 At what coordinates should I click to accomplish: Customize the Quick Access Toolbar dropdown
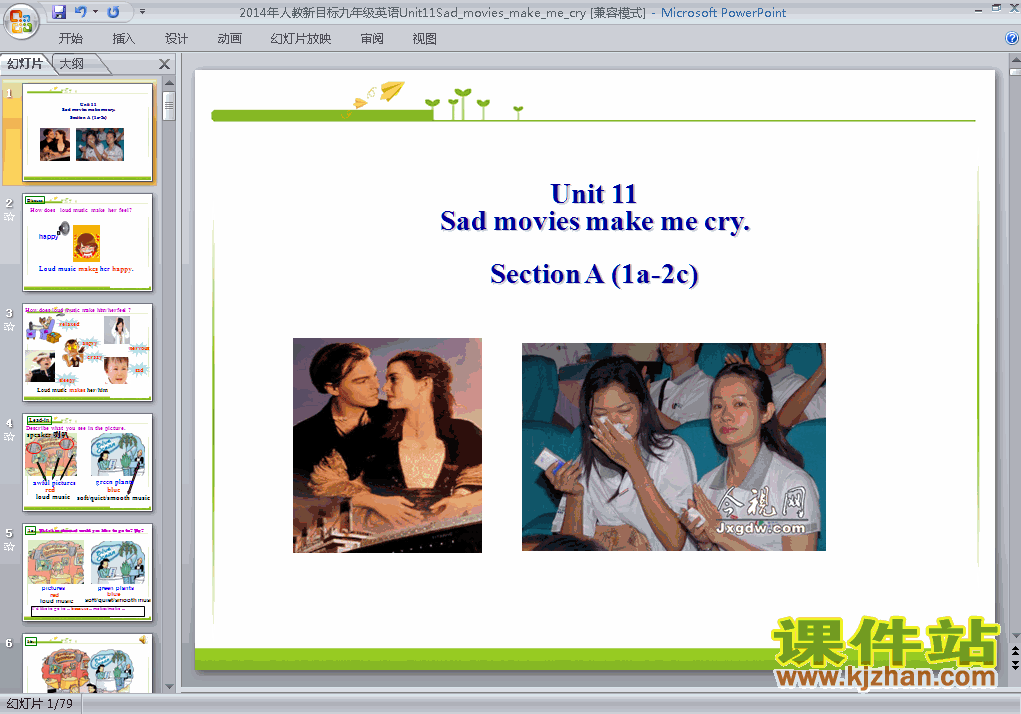142,12
